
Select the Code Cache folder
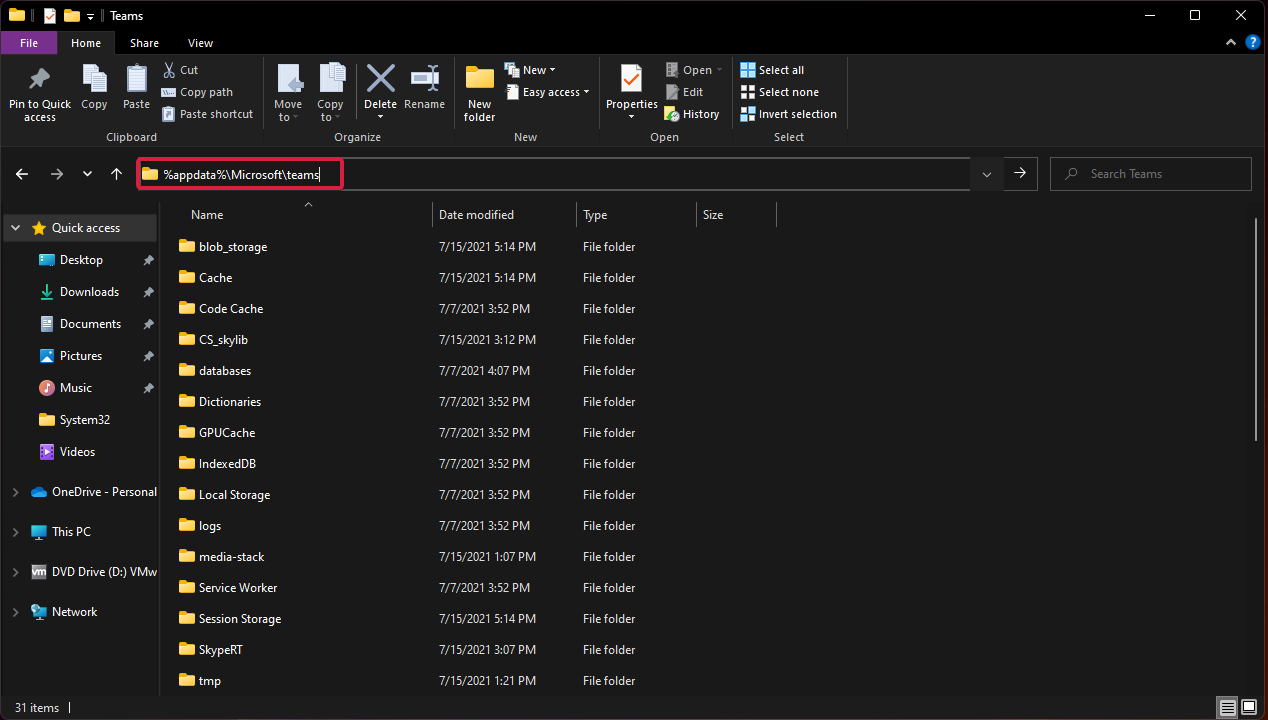[x=231, y=309]
